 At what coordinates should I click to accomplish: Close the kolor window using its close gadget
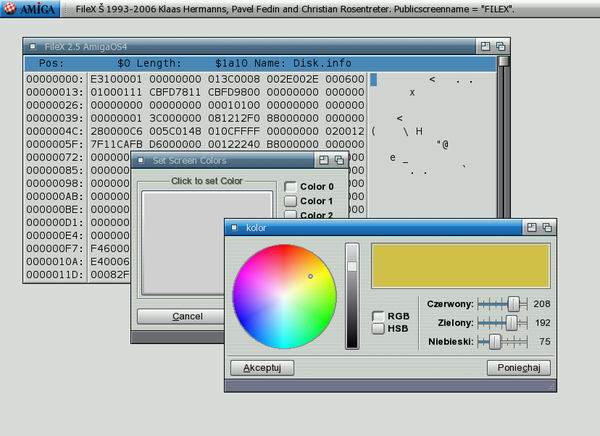coord(234,228)
